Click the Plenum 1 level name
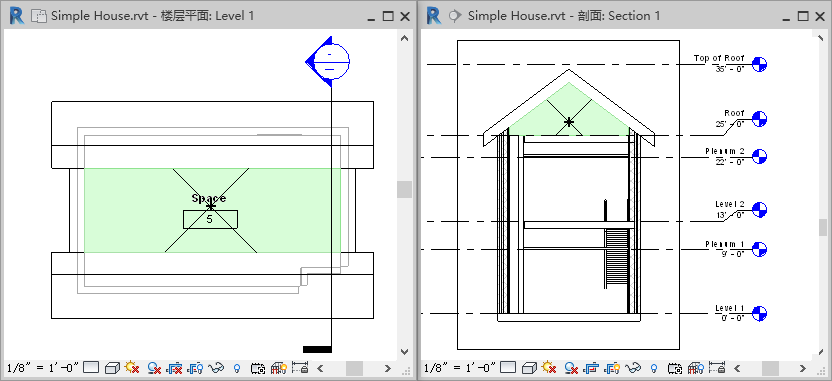 click(x=725, y=244)
